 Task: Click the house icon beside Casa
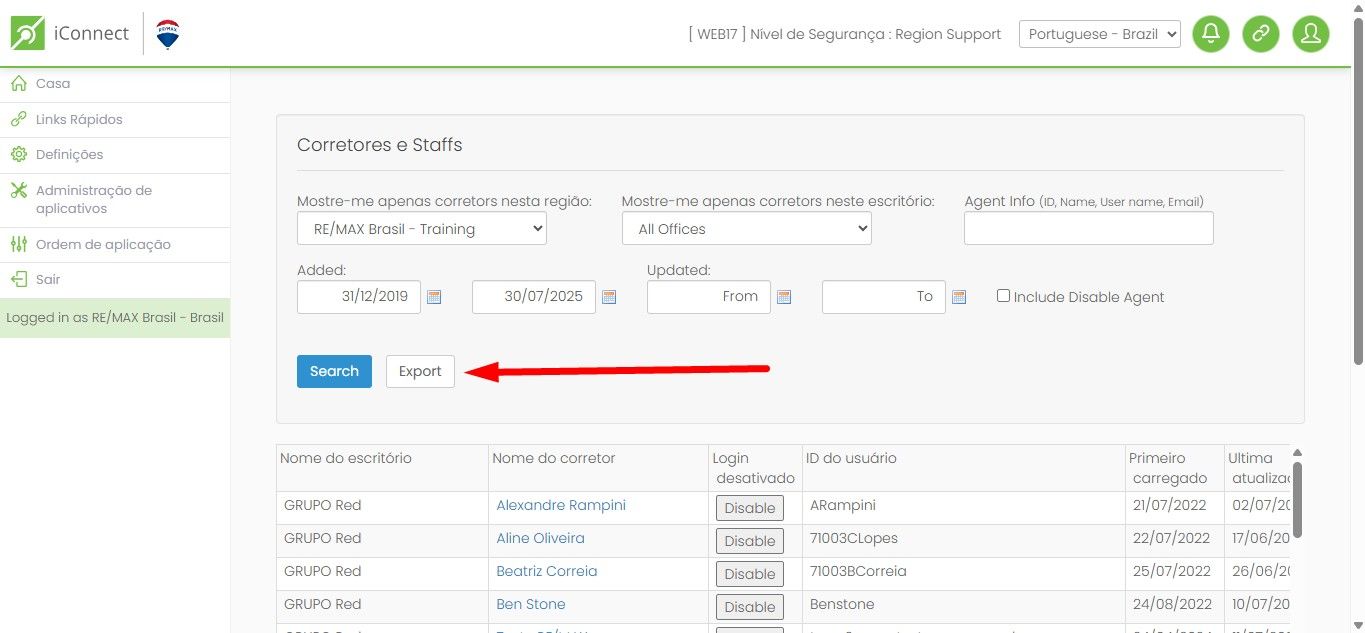[x=18, y=83]
